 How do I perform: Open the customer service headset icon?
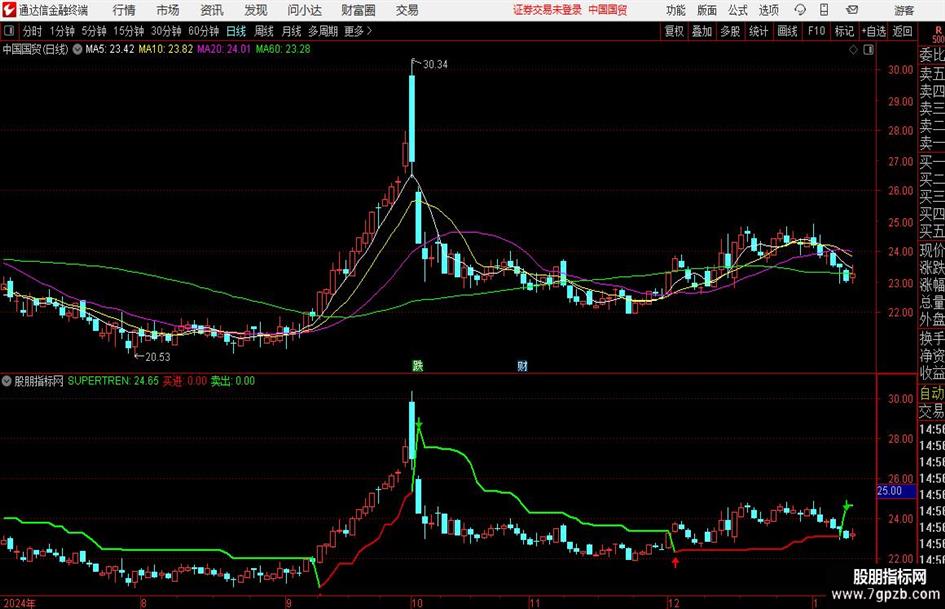800,10
